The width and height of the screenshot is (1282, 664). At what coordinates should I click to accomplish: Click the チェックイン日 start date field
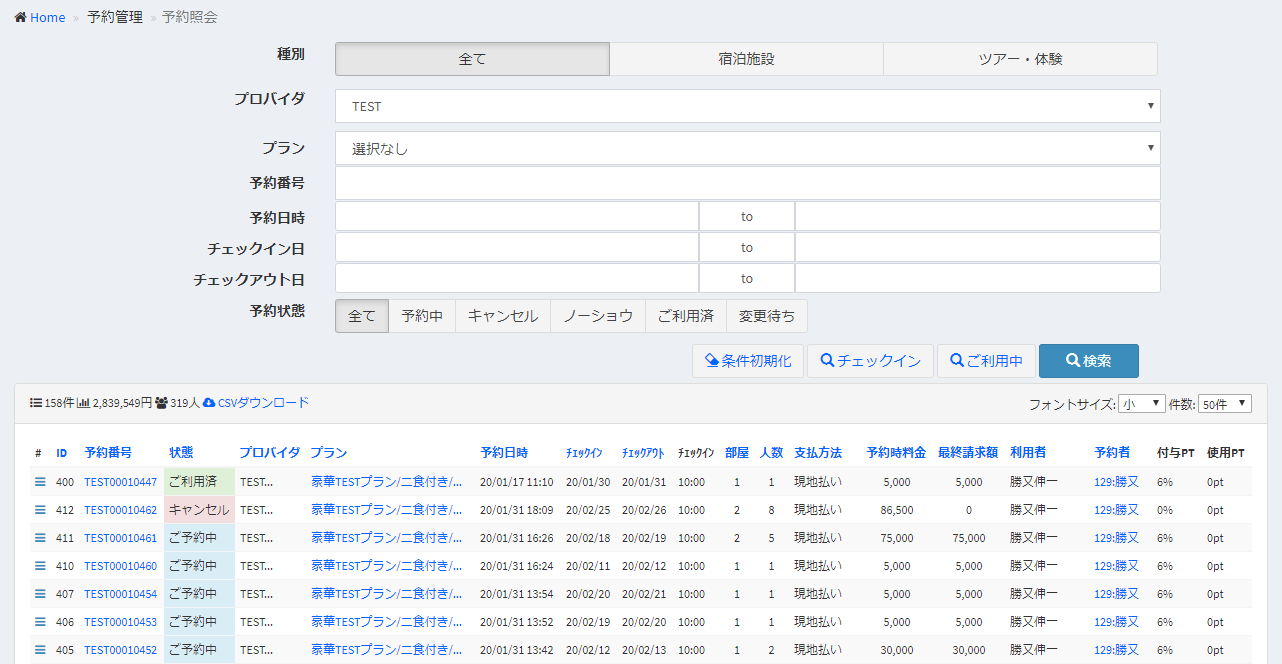[x=517, y=247]
